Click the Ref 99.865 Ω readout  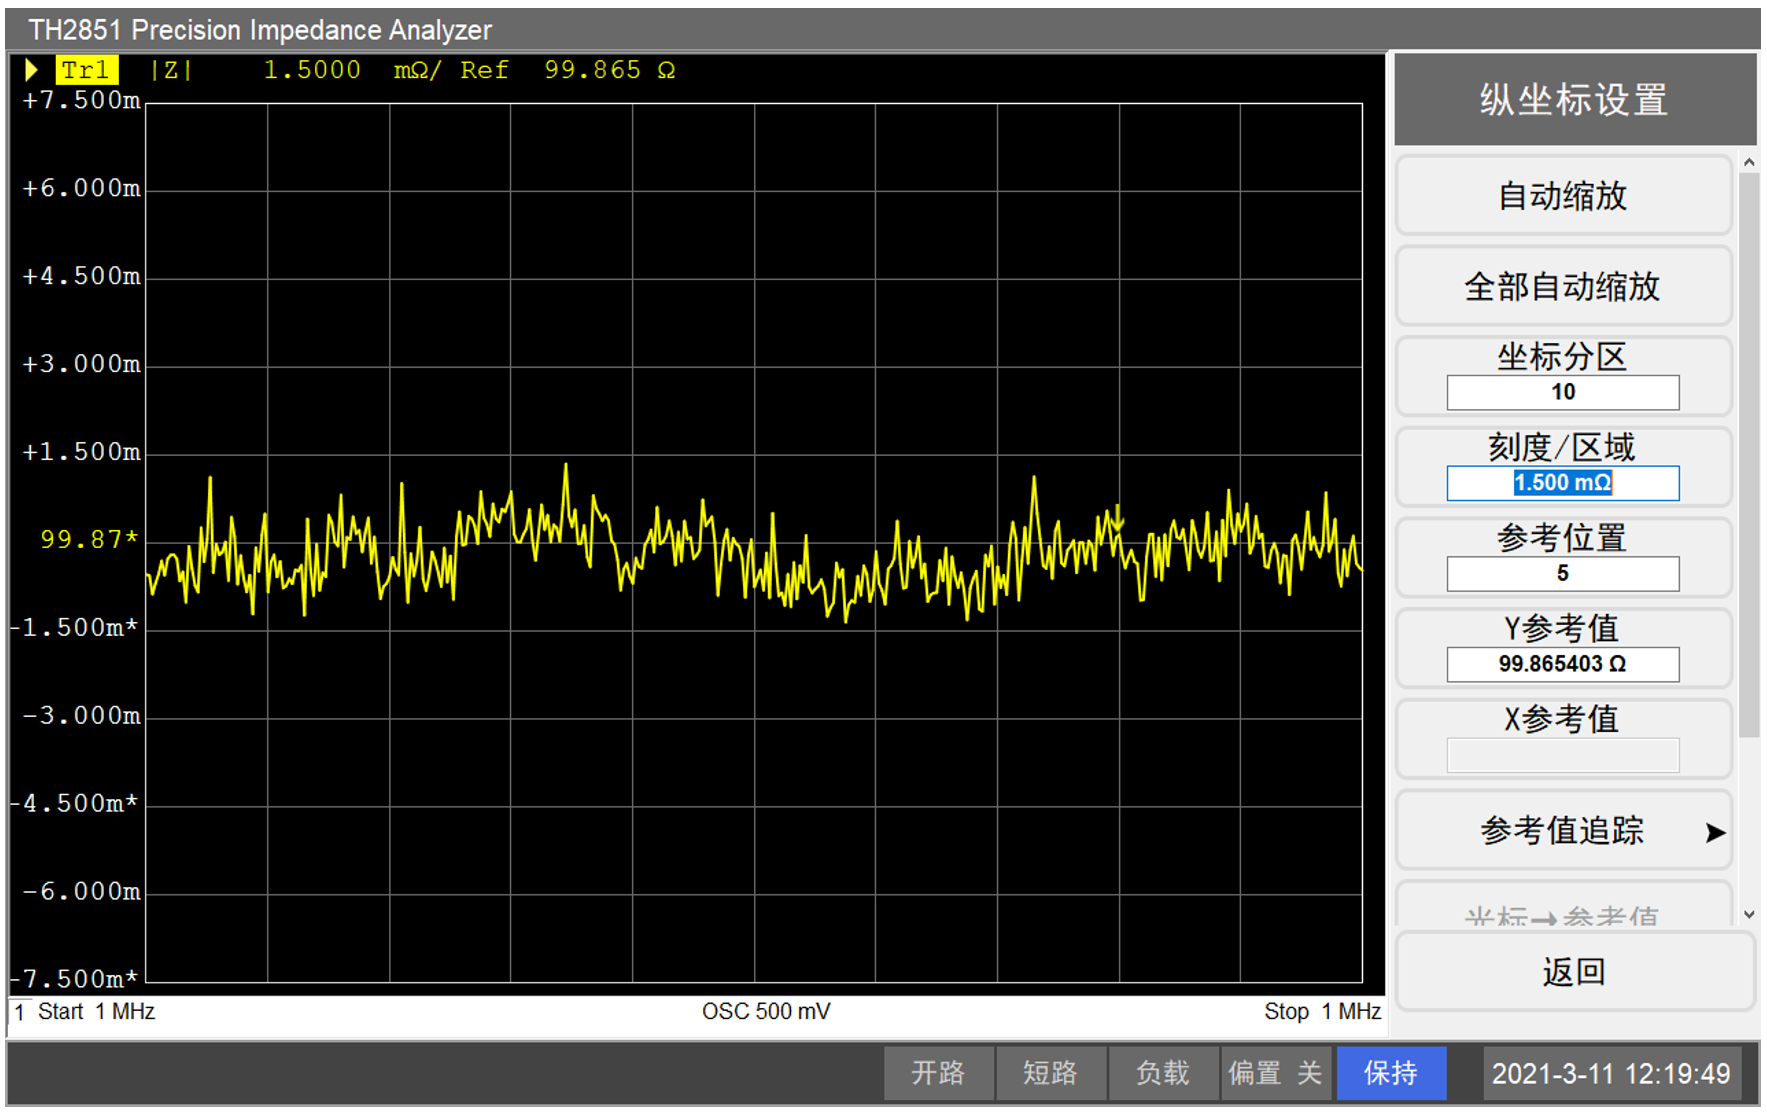coord(568,70)
